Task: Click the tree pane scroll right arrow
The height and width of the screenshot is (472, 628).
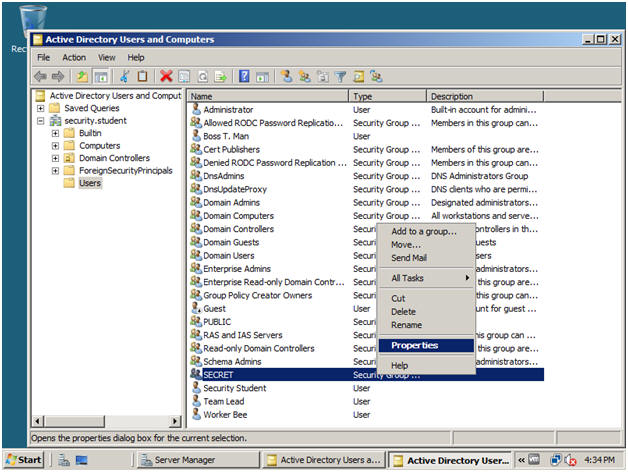Action: 175,421
